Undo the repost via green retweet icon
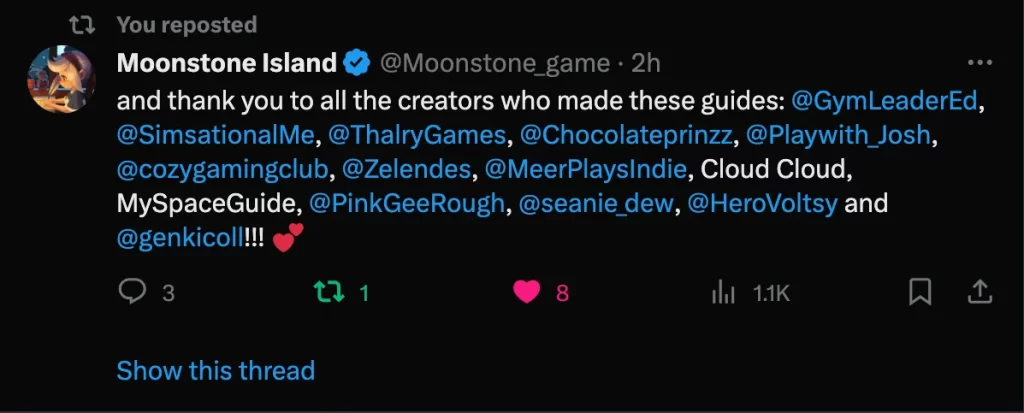The image size is (1024, 413). [x=329, y=292]
